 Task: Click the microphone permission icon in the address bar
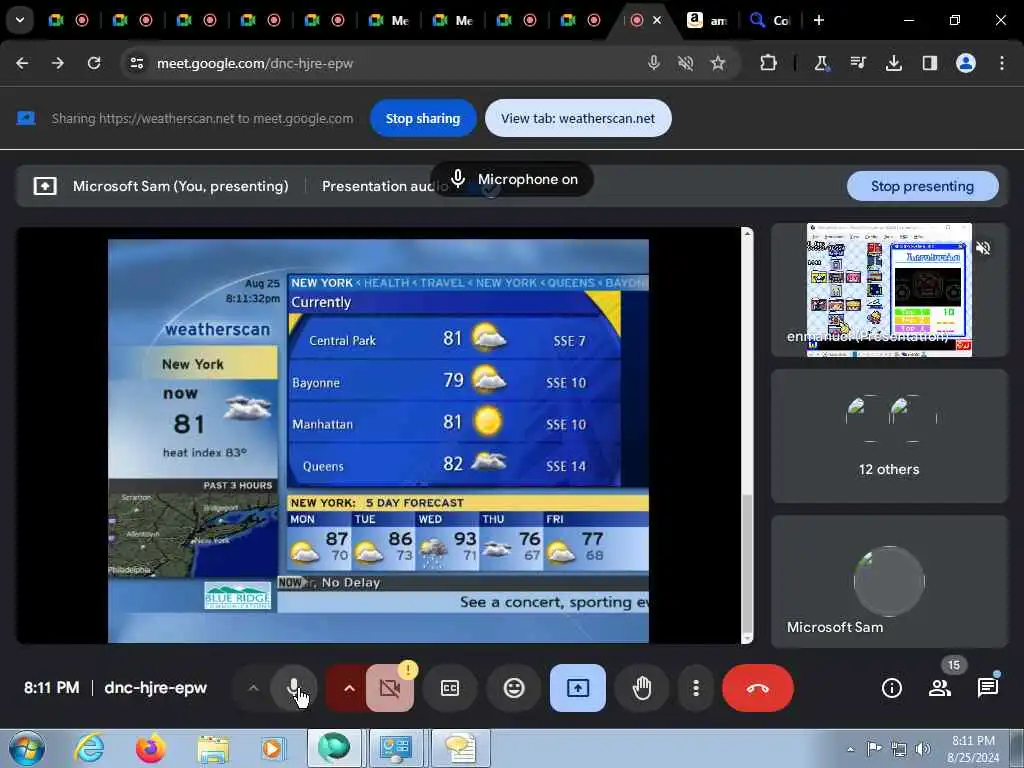(653, 63)
